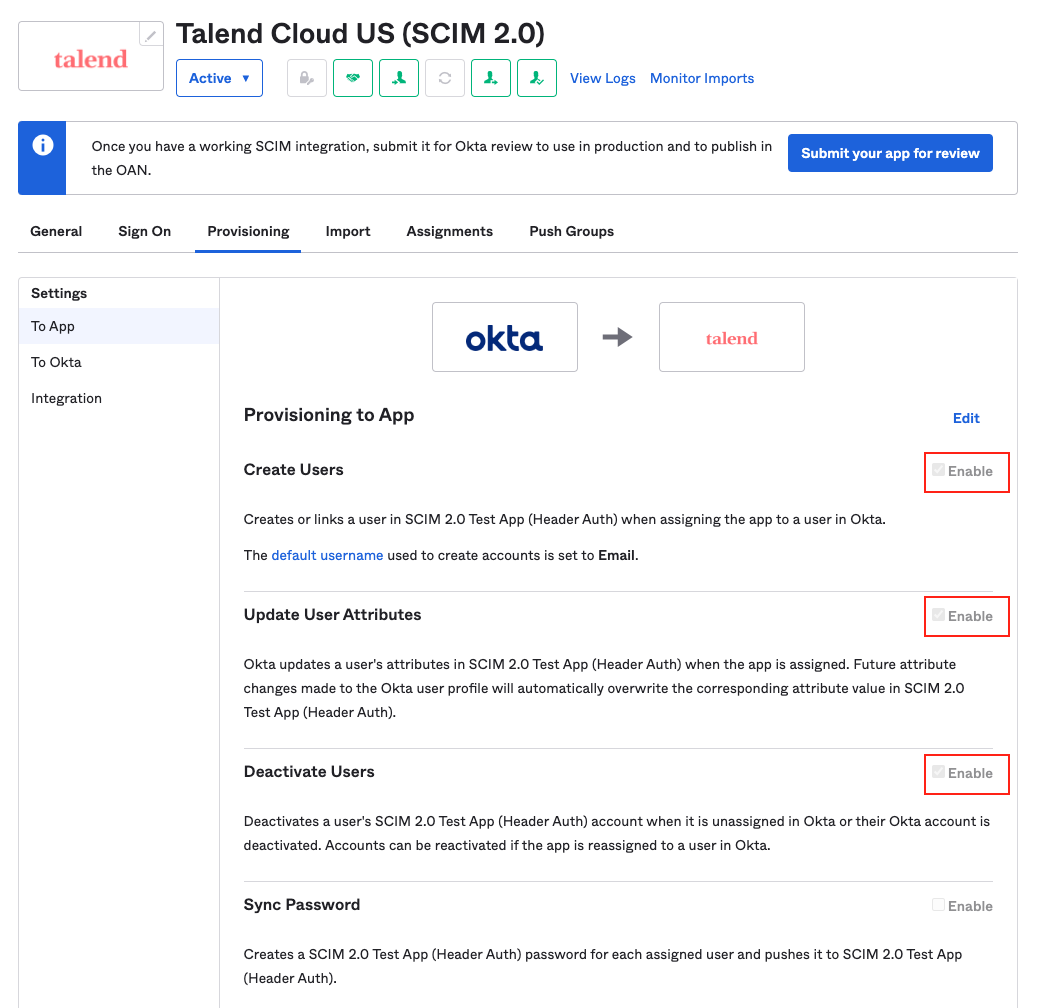Enable the Sync Password checkbox
1037x1008 pixels.
938,905
